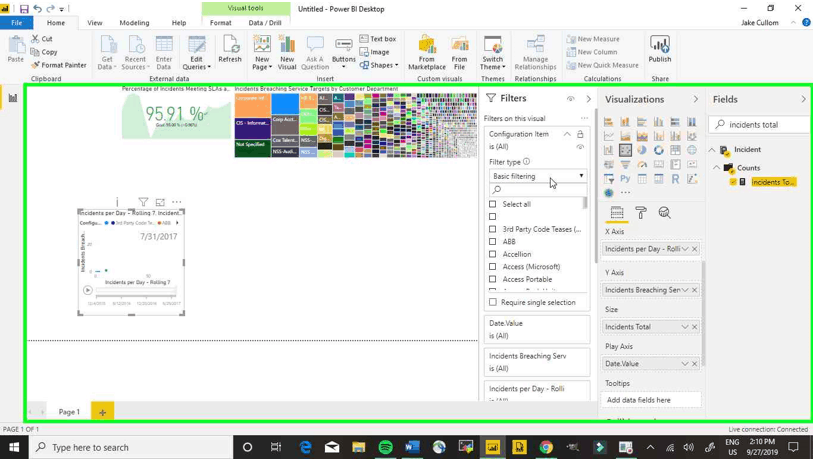814x461 pixels.
Task: Open X Axis field dropdown arrow
Action: point(685,249)
